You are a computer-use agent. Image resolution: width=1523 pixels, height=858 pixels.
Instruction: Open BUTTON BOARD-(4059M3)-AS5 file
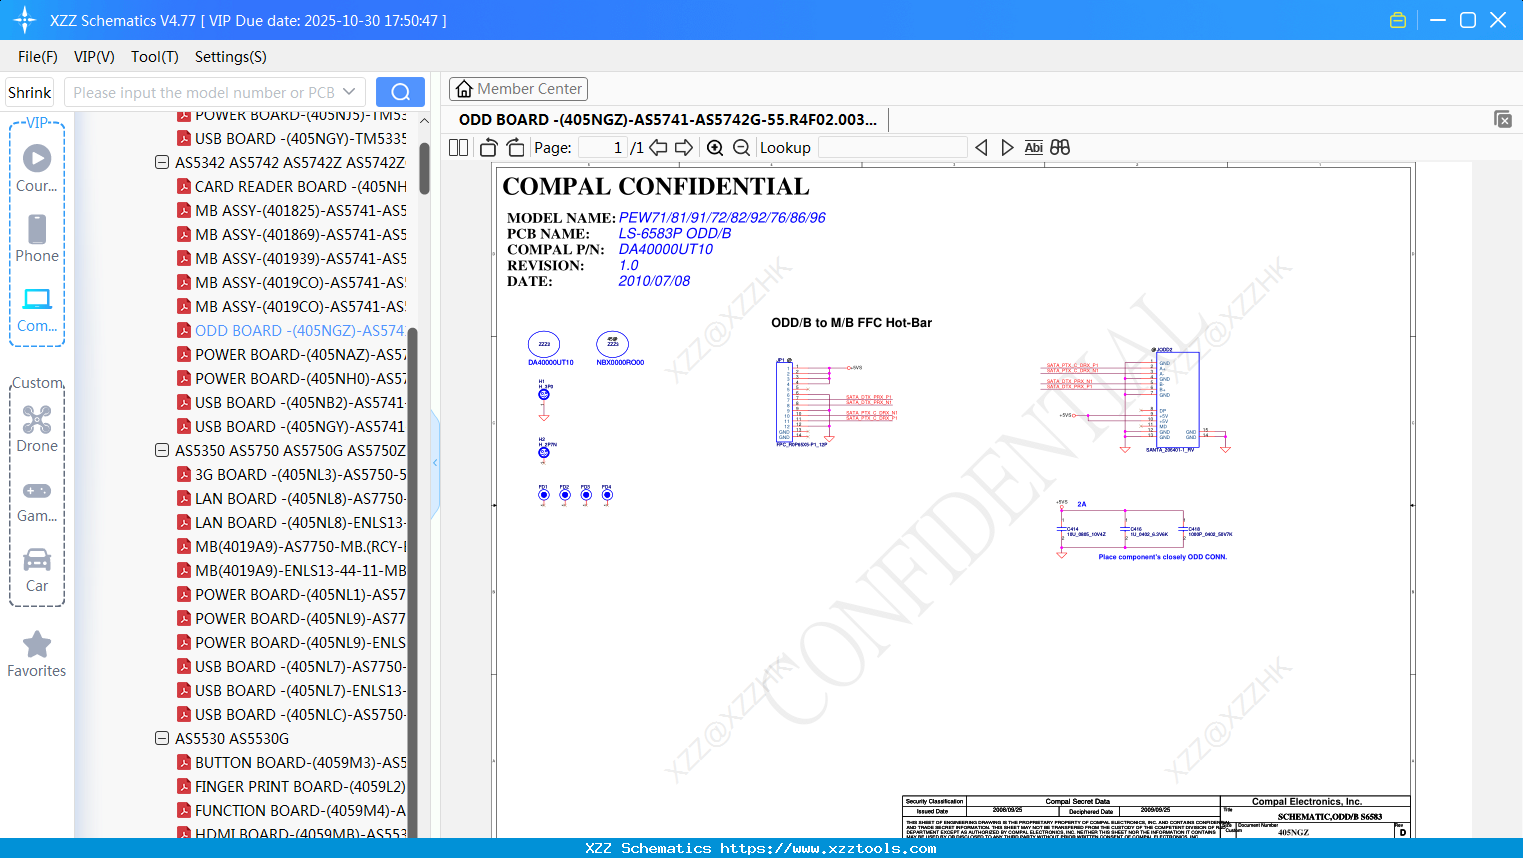pyautogui.click(x=292, y=762)
